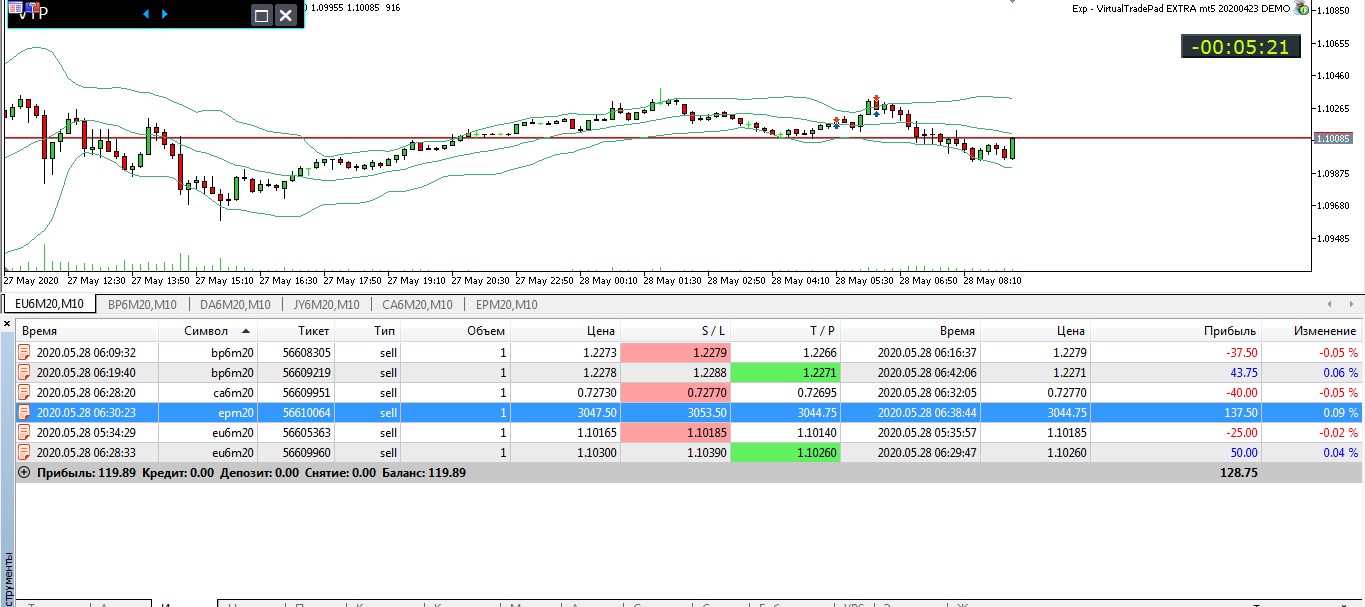Close the VTP panel with the X
The height and width of the screenshot is (607, 1365).
[286, 15]
